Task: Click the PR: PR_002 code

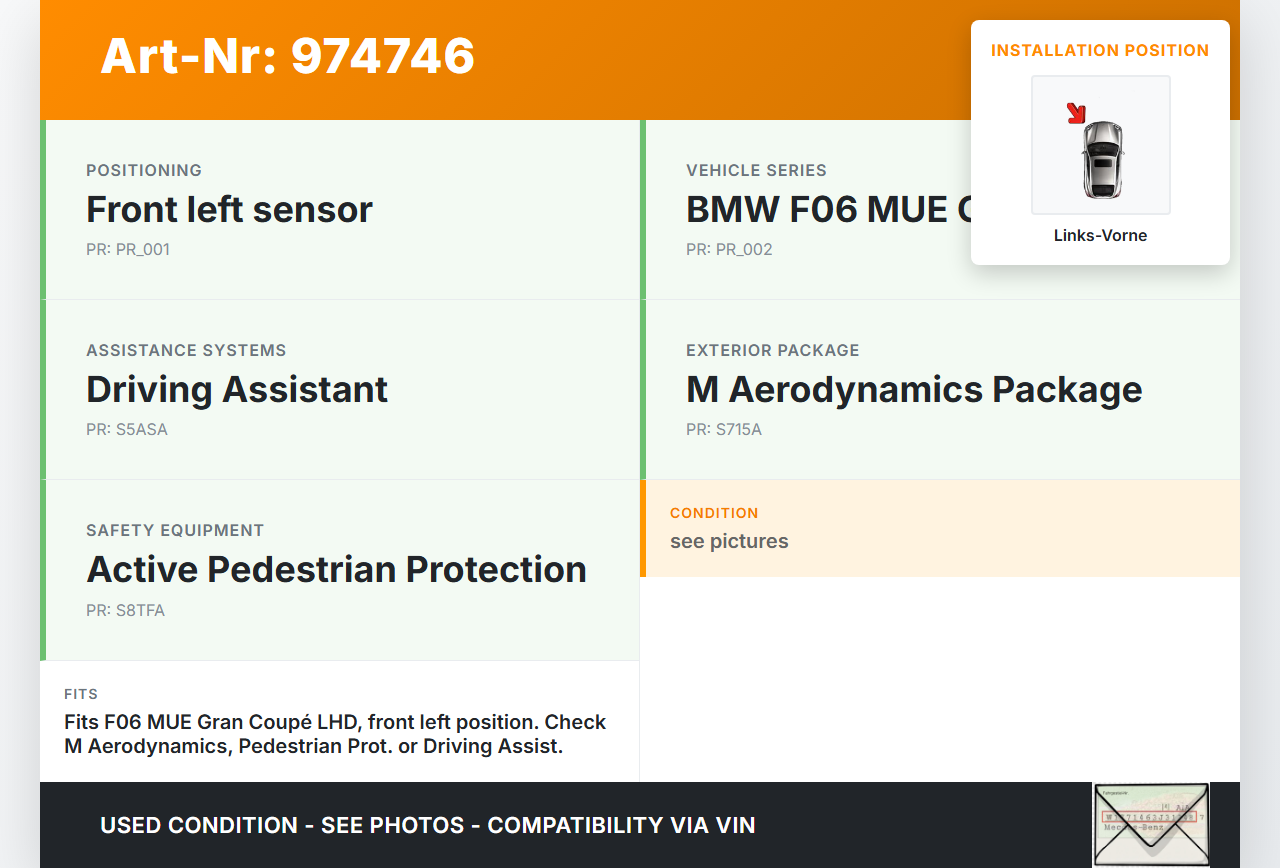Action: click(729, 250)
